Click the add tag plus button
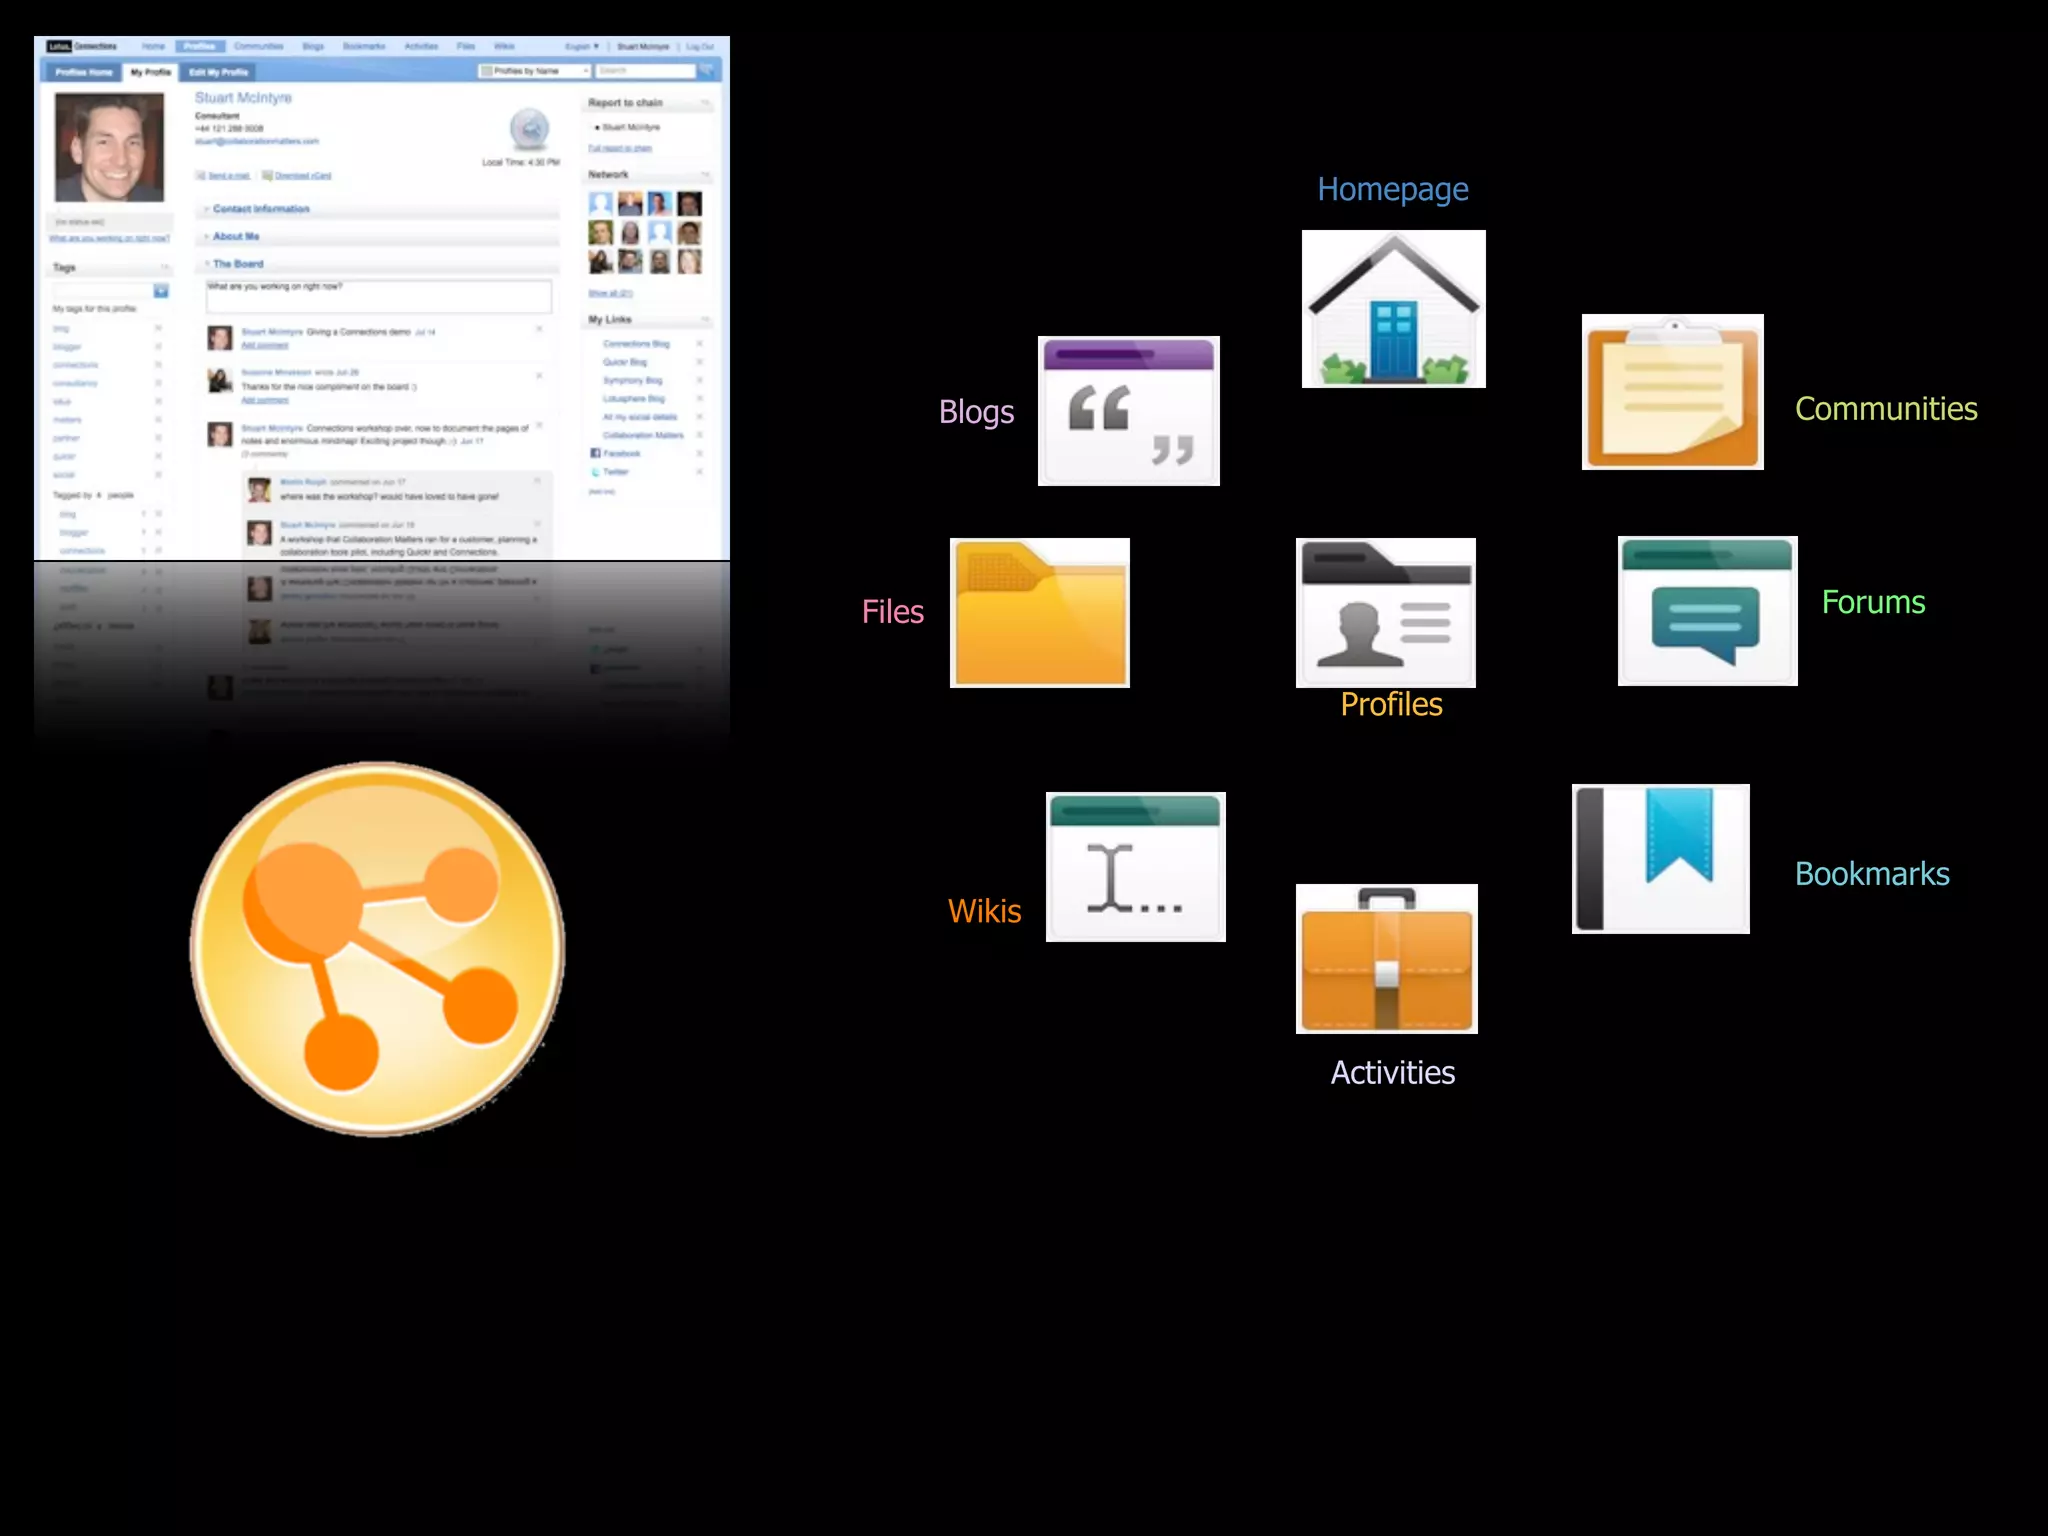 pyautogui.click(x=161, y=291)
